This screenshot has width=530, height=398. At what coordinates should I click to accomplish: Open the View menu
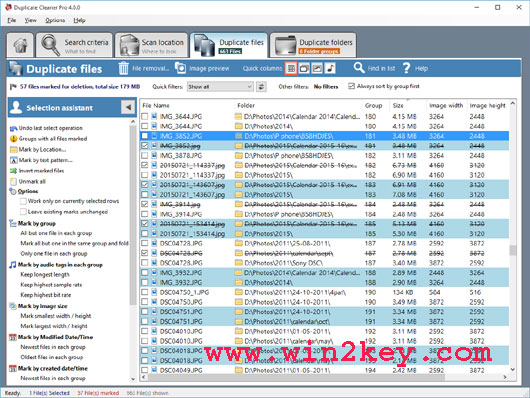coord(30,20)
